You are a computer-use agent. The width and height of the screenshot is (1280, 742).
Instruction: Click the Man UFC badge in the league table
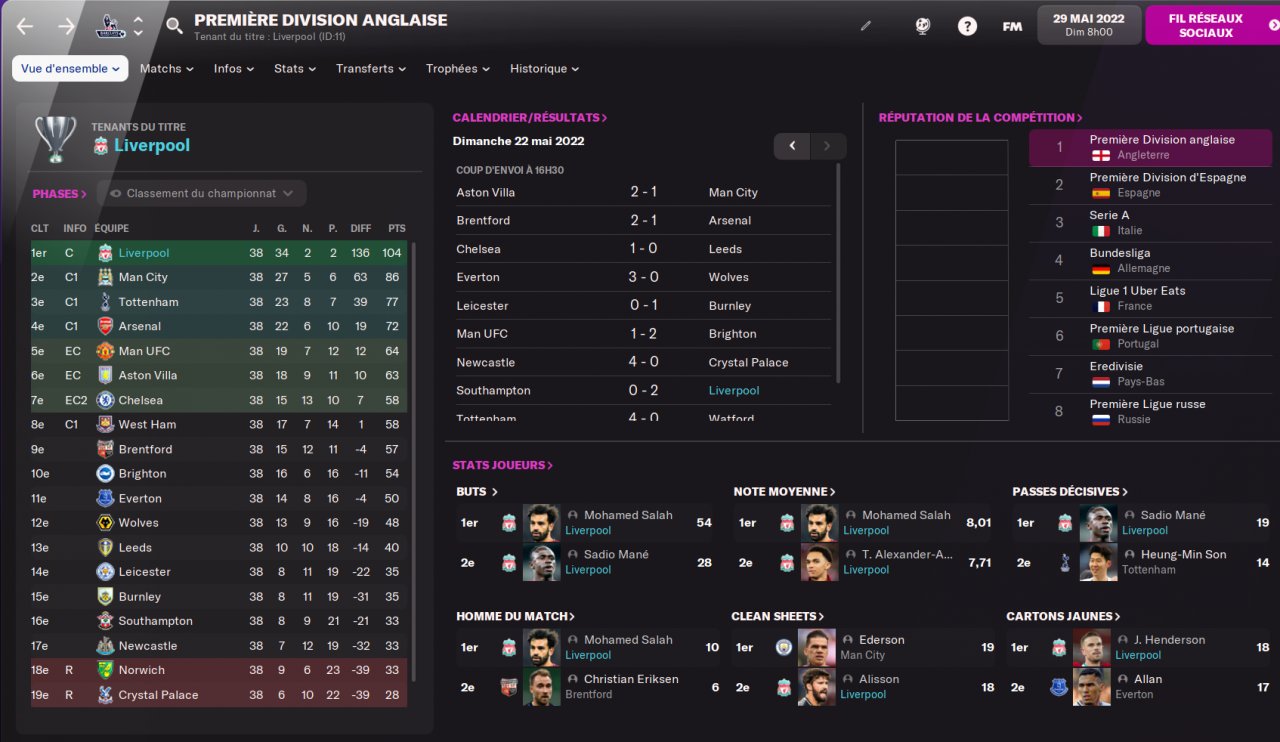105,351
